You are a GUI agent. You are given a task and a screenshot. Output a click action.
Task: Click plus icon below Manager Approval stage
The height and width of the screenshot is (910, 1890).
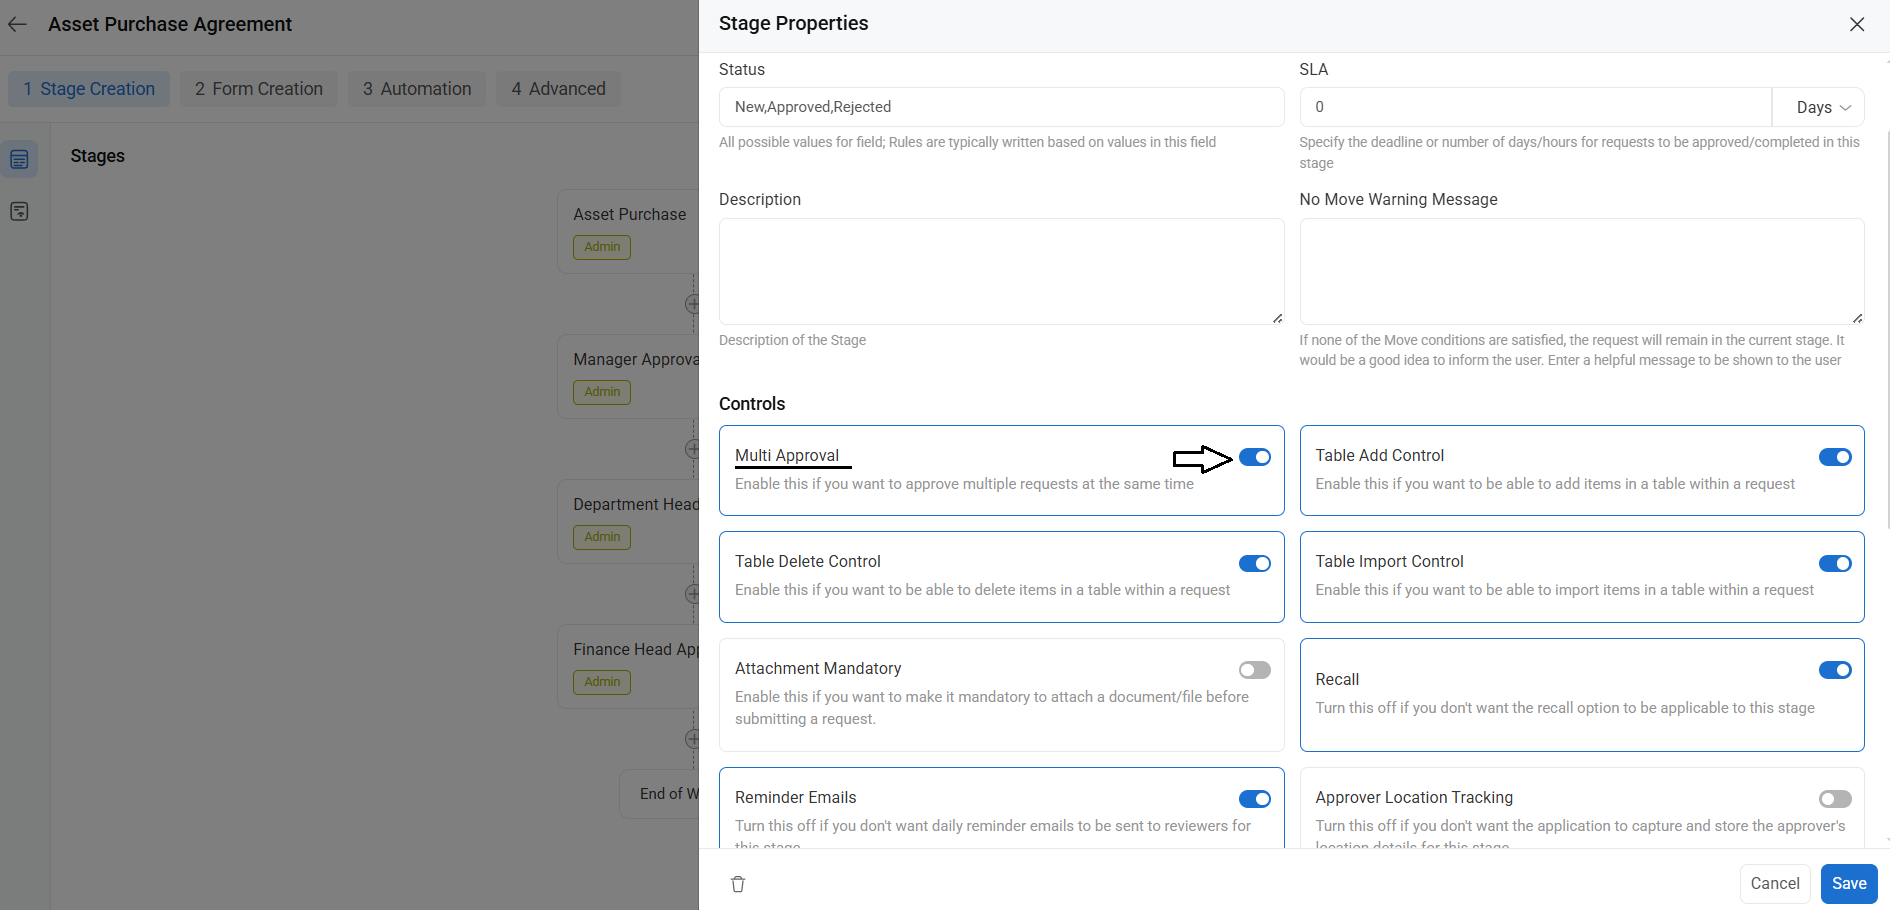[x=692, y=449]
